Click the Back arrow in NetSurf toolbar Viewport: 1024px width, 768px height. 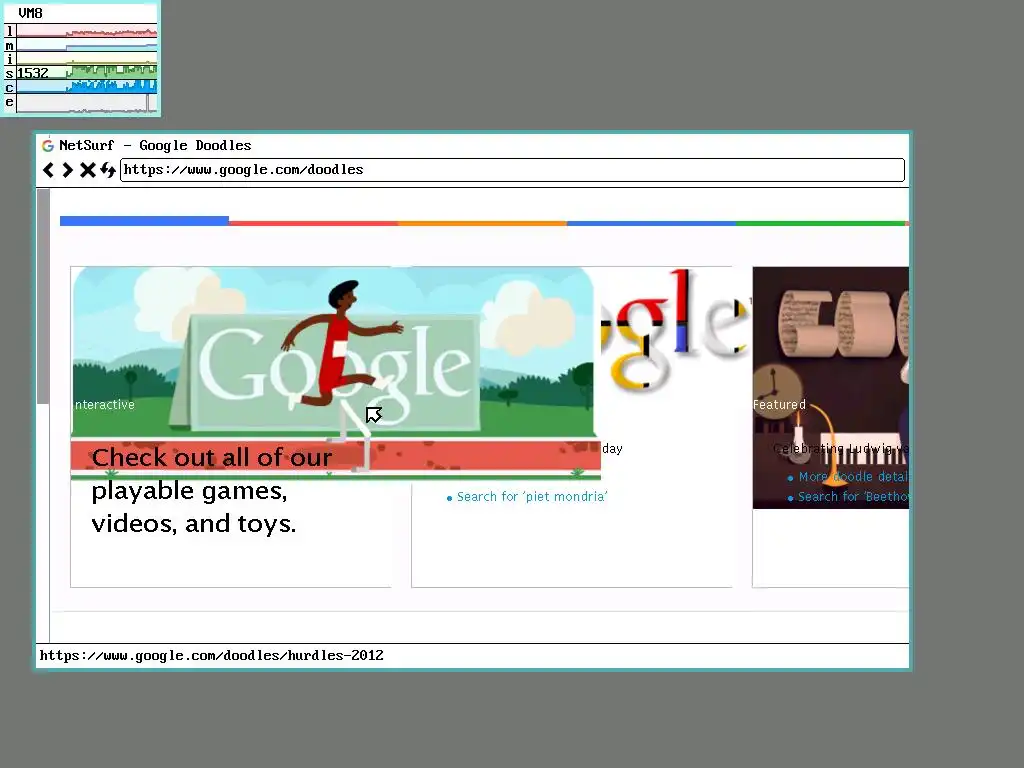(48, 170)
